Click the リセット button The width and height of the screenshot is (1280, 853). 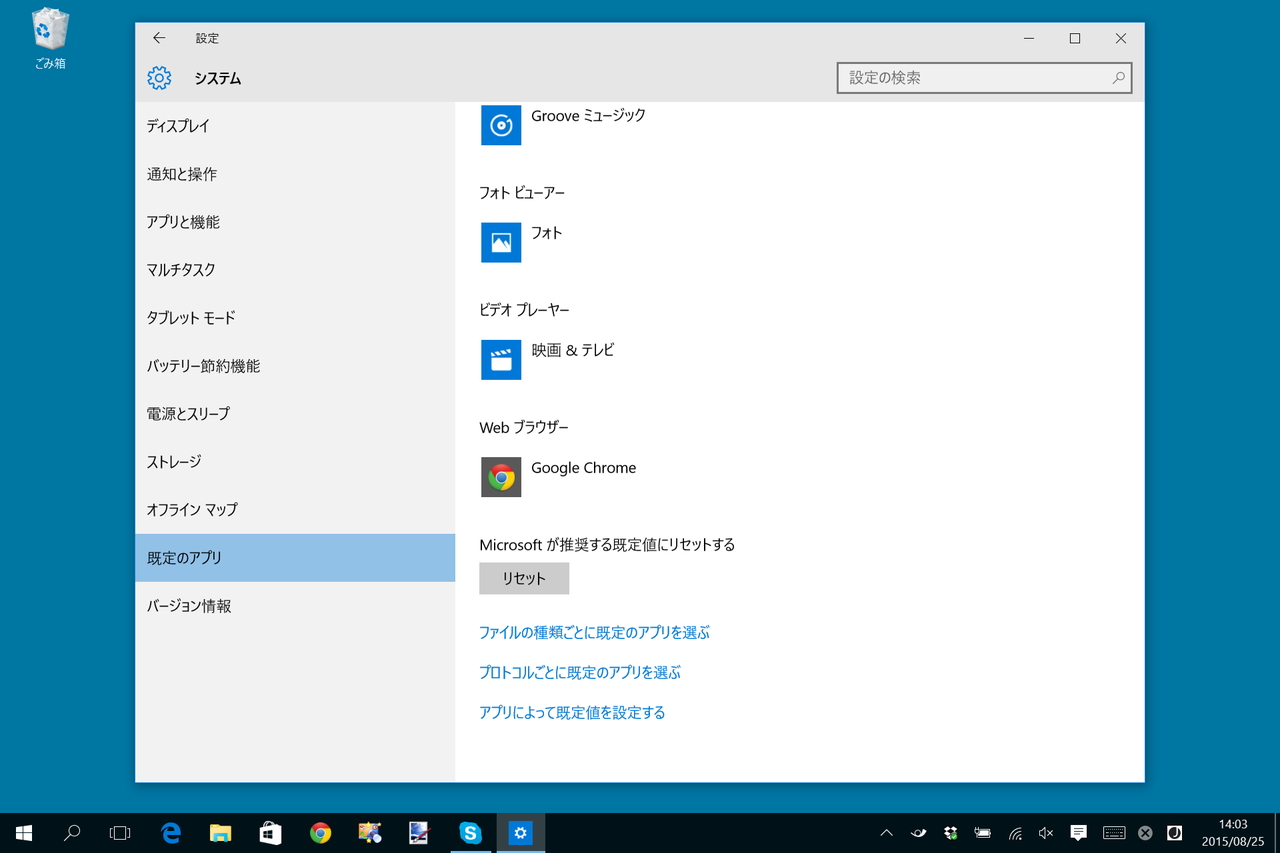tap(524, 578)
